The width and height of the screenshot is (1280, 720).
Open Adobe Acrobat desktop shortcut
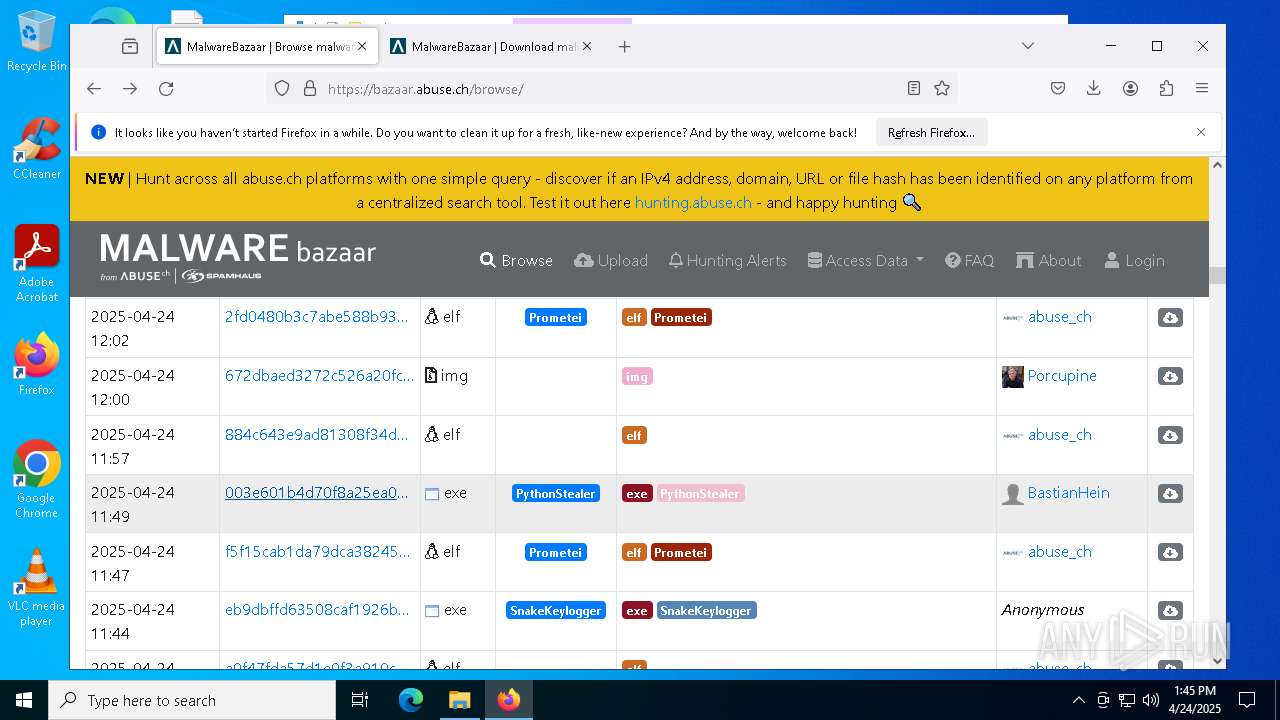(36, 263)
